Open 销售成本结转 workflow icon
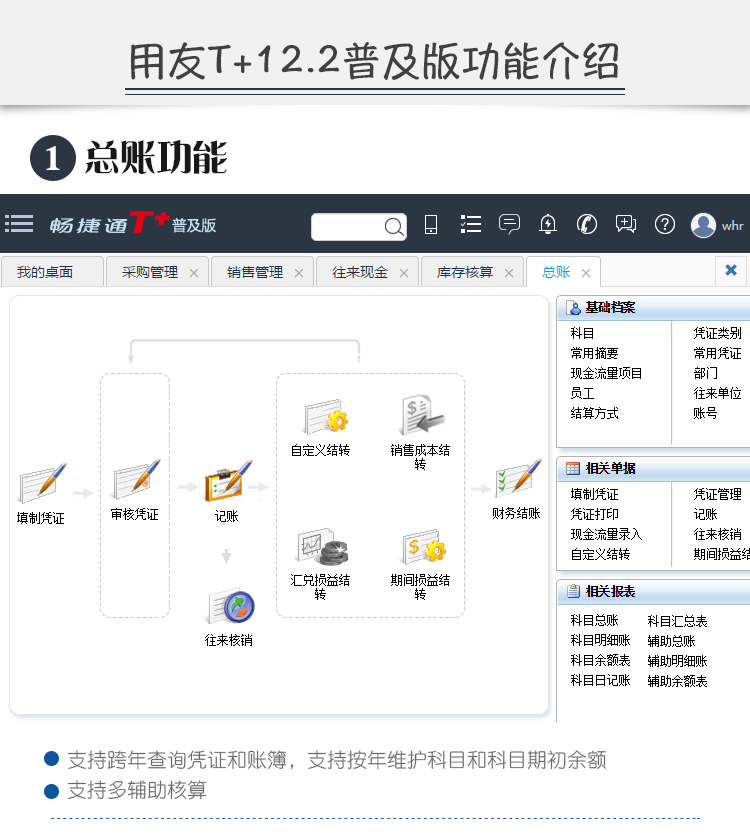 tap(422, 415)
